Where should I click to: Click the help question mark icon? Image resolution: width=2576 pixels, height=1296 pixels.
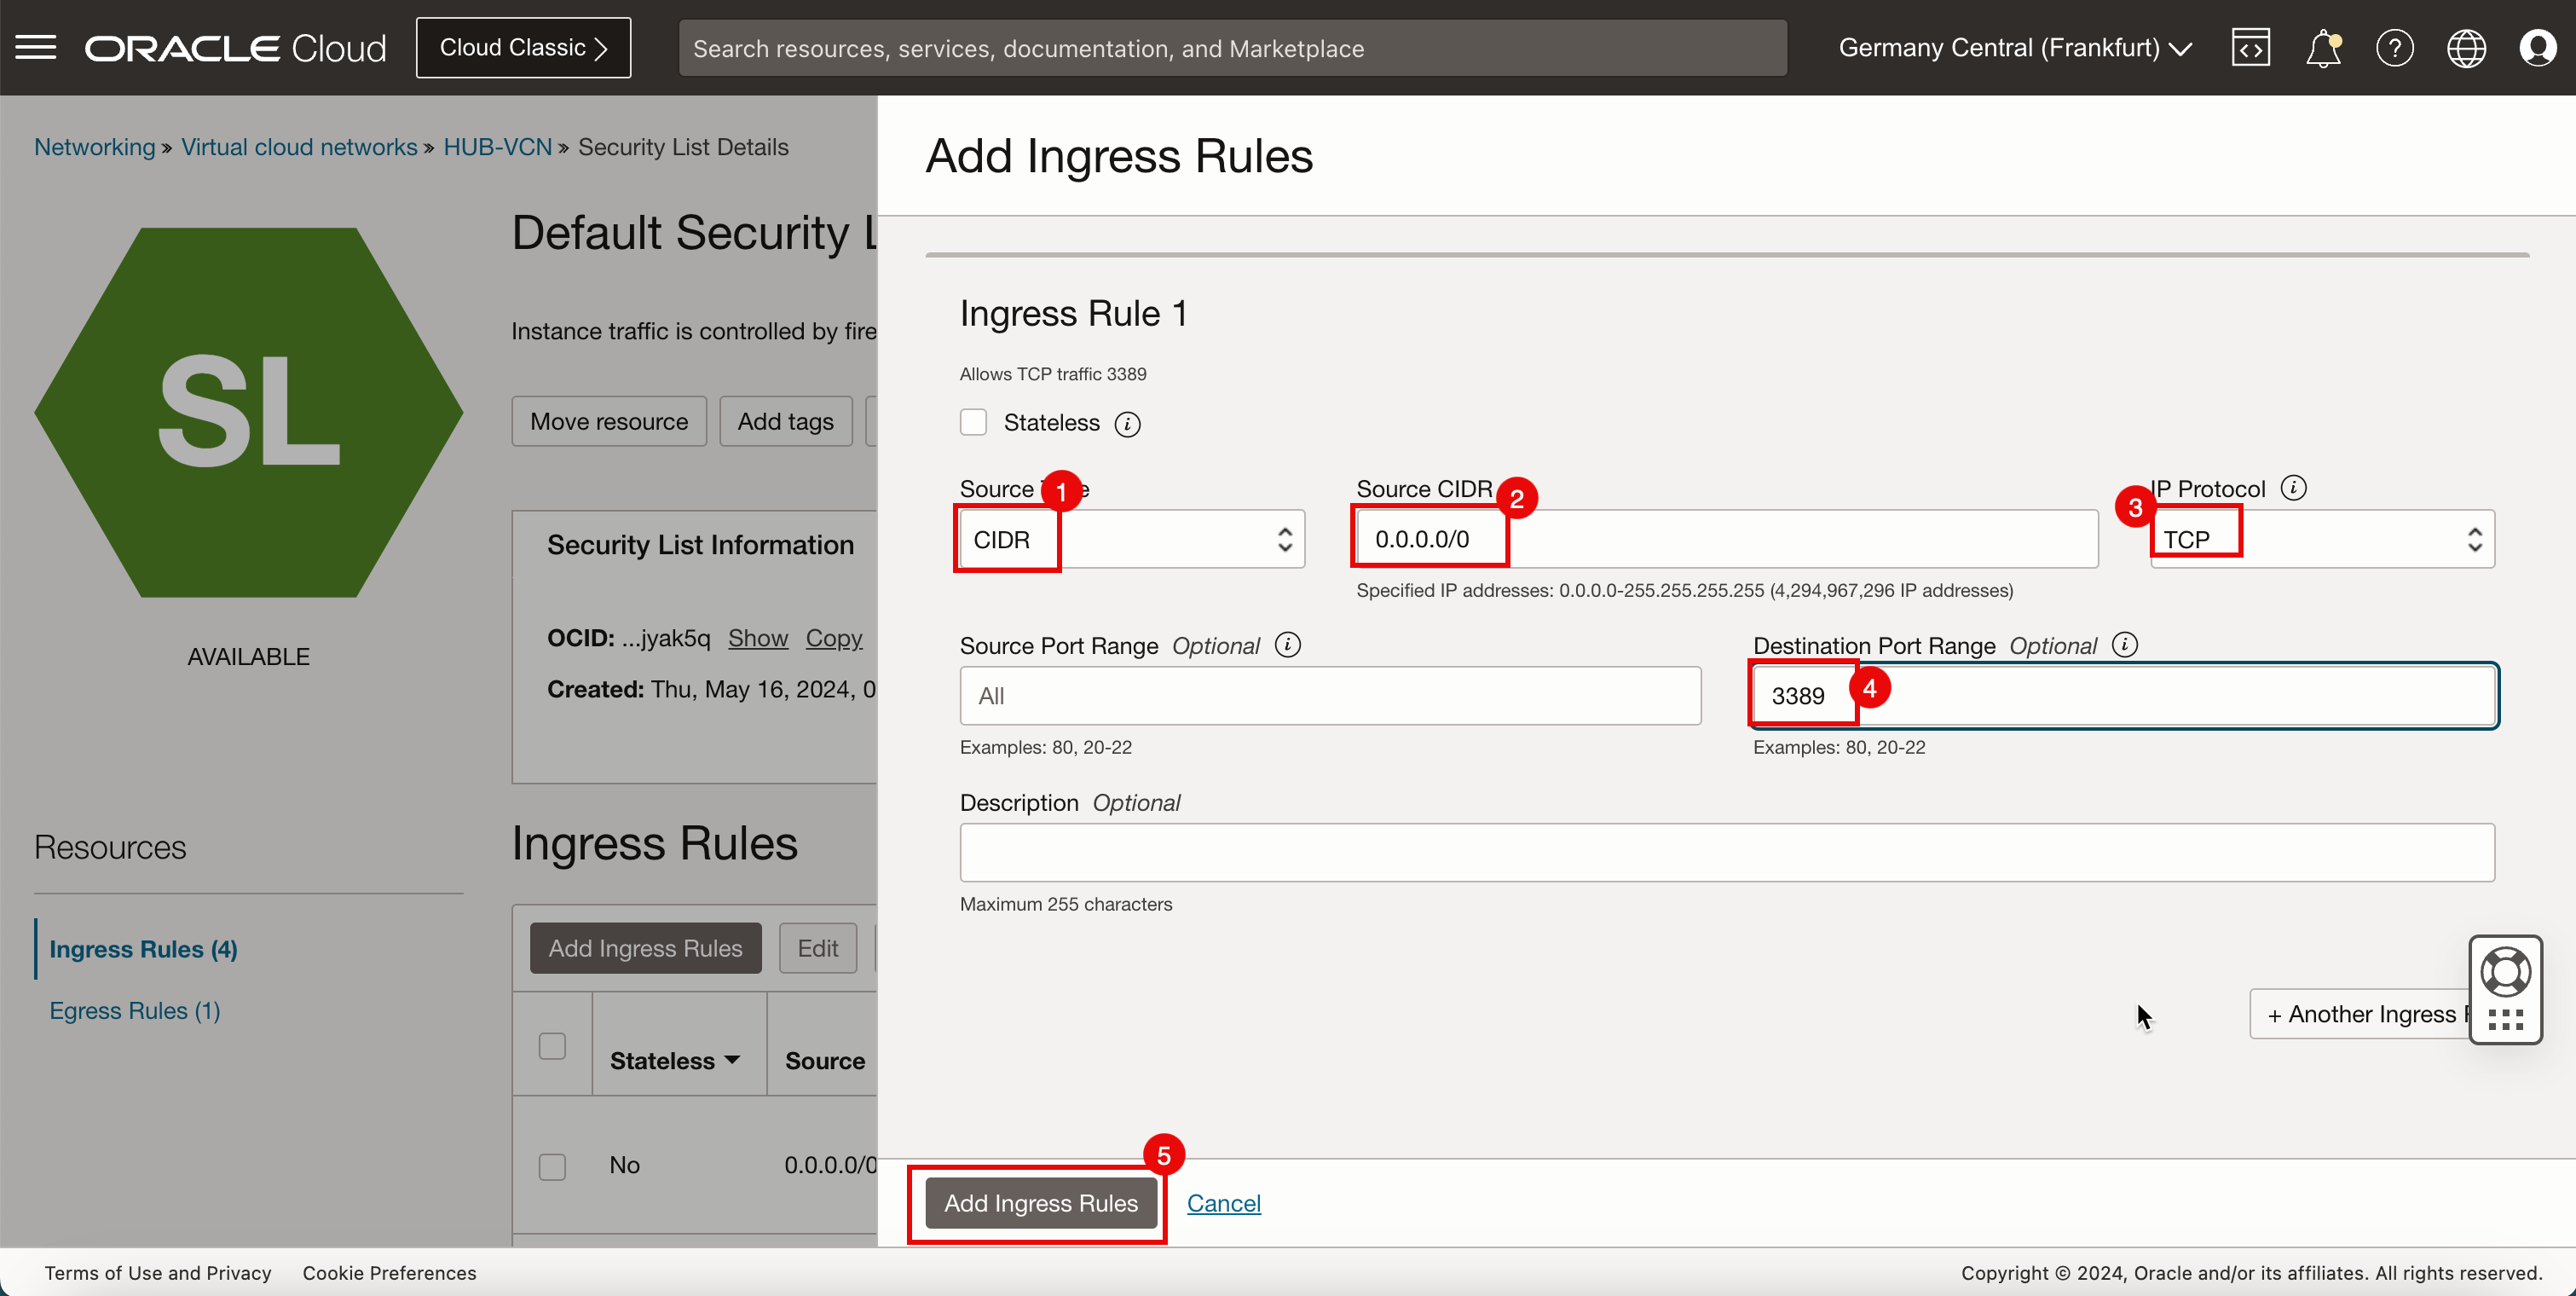[2394, 48]
